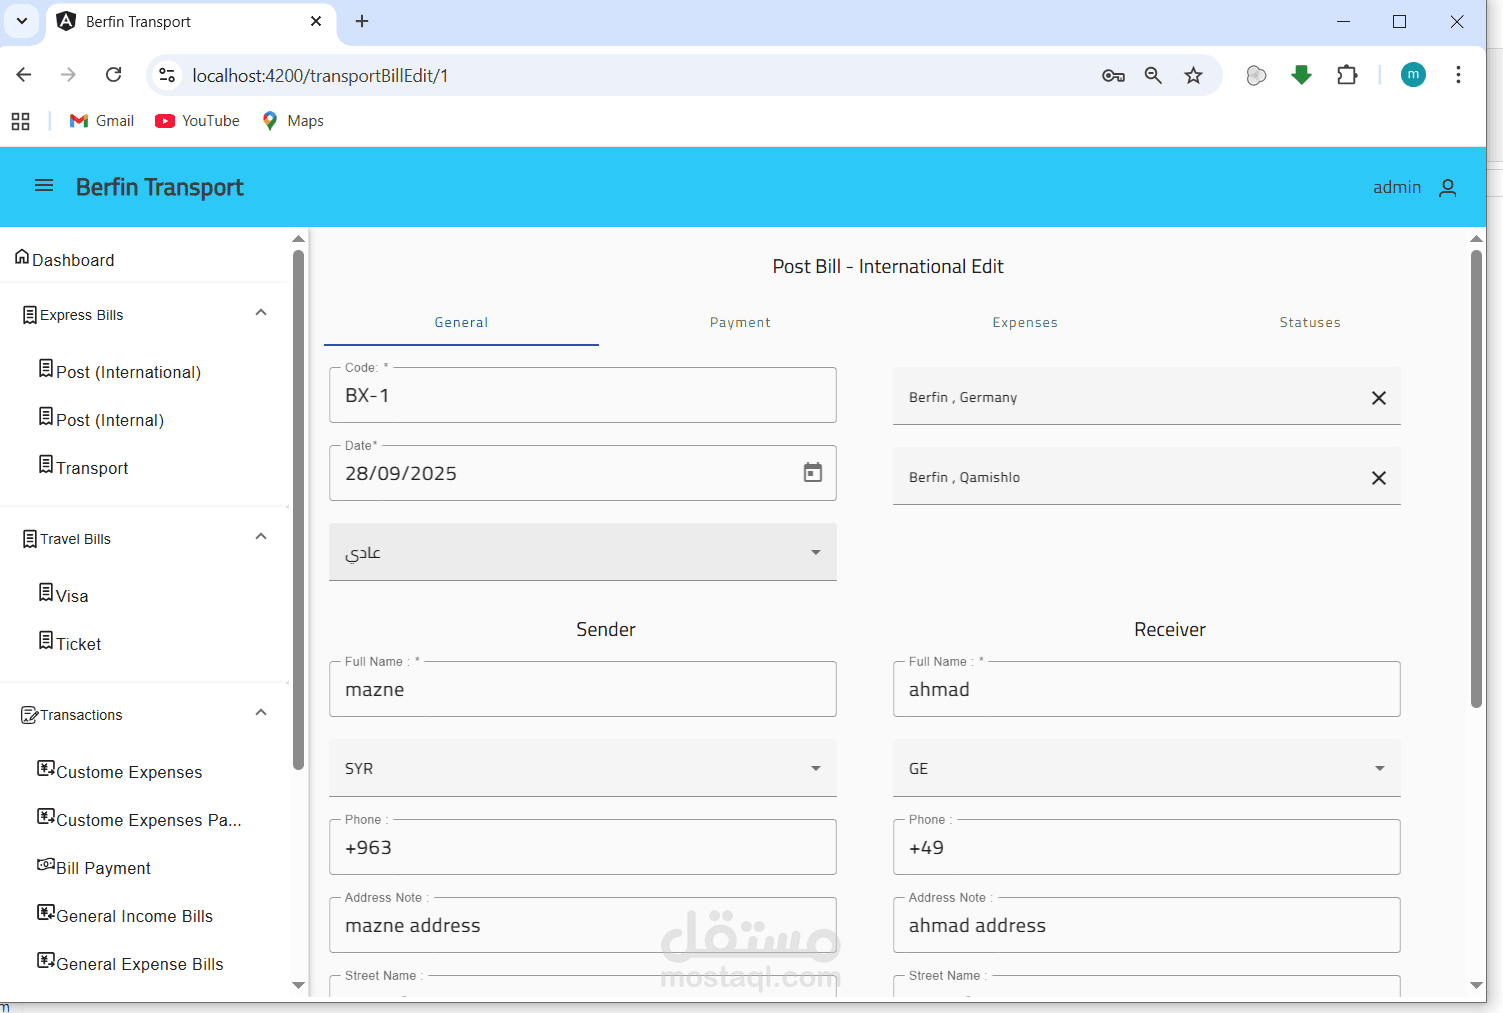Switch to the Statuses tab
The image size is (1503, 1013).
1310,322
